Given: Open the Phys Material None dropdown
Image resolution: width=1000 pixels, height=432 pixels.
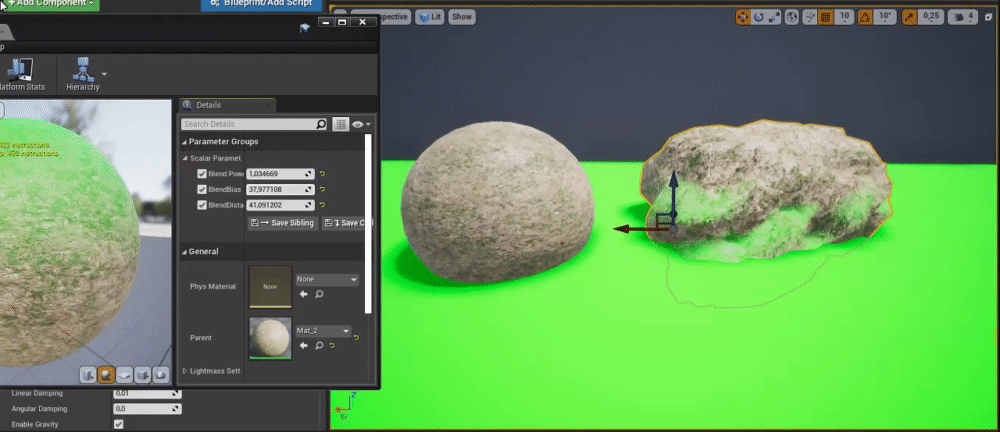Looking at the screenshot, I should click(326, 280).
